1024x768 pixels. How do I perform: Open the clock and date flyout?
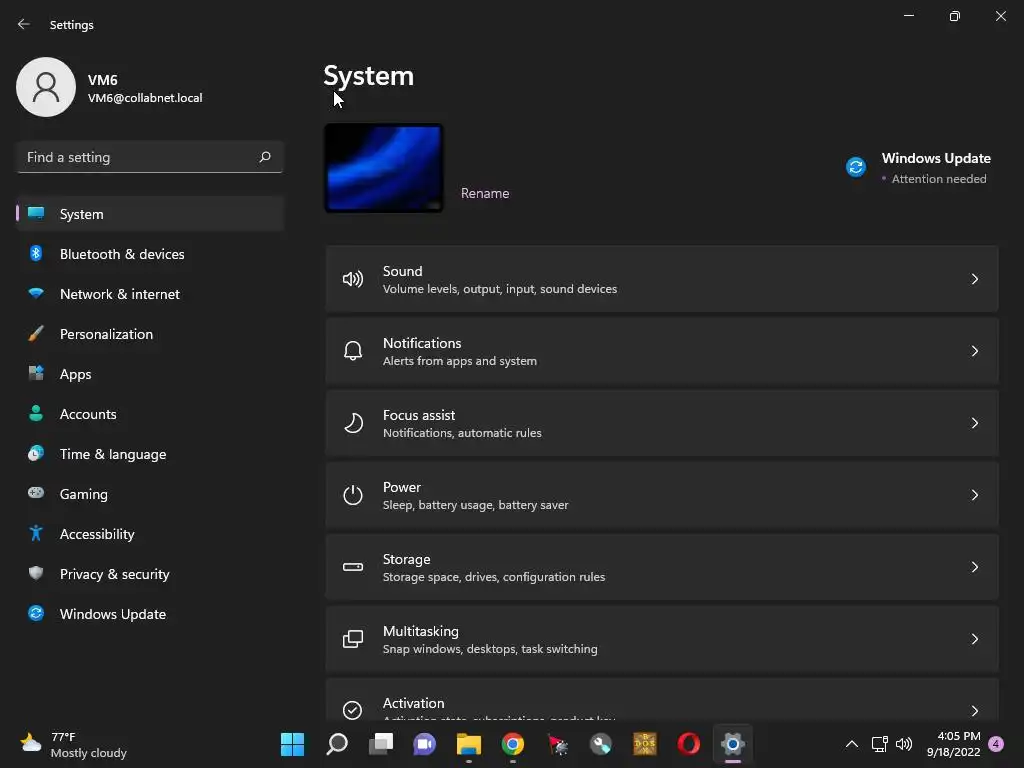click(x=953, y=744)
